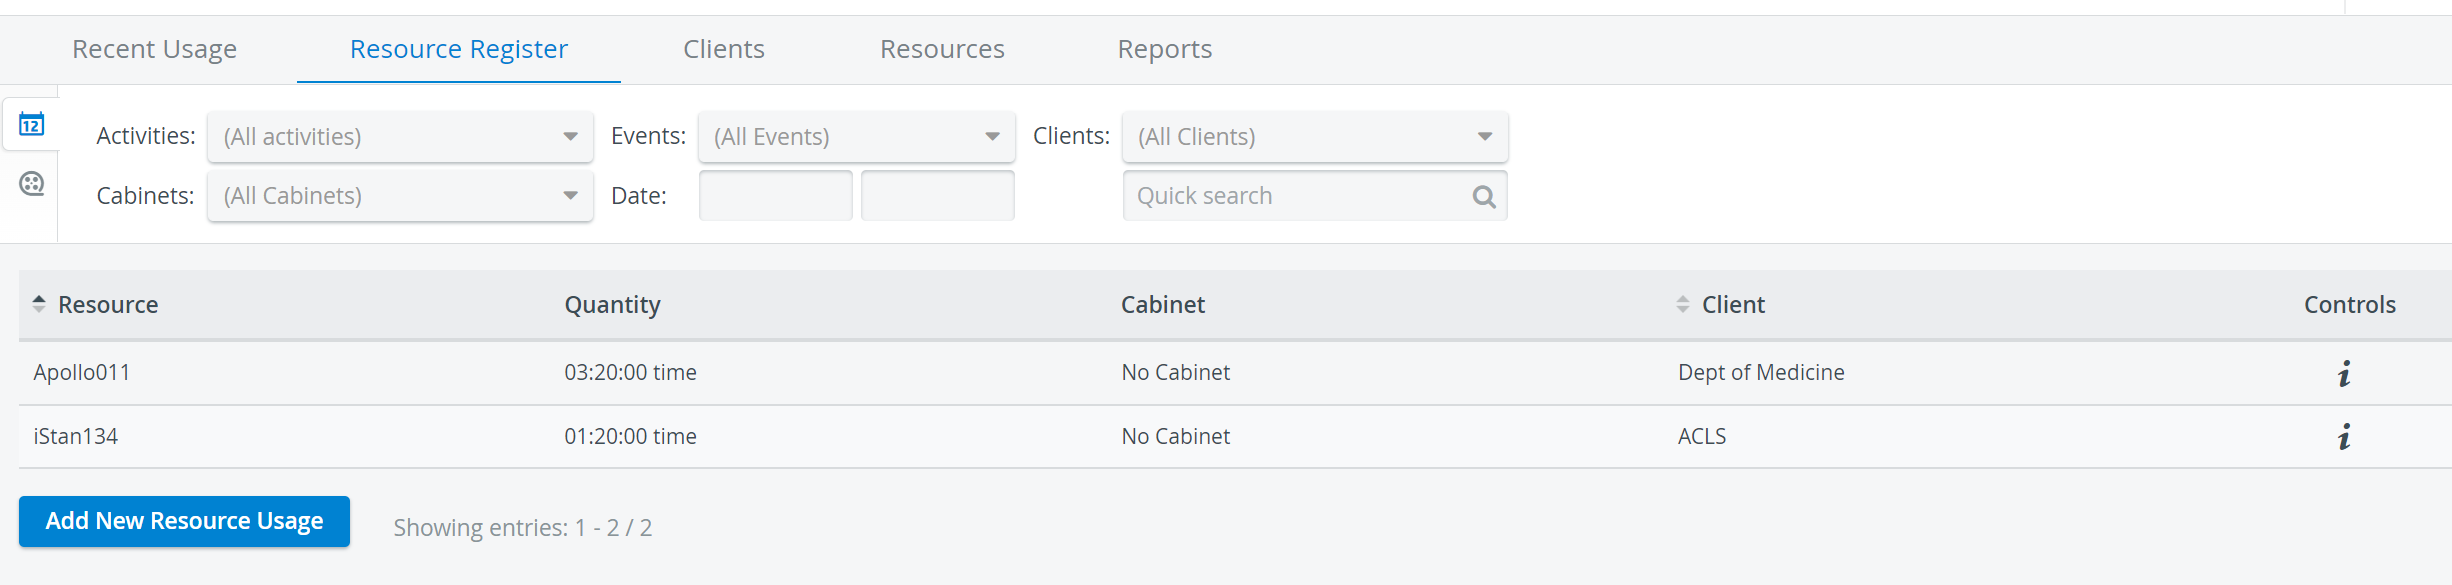Focus the Date end input field
The height and width of the screenshot is (585, 2452).
(938, 196)
